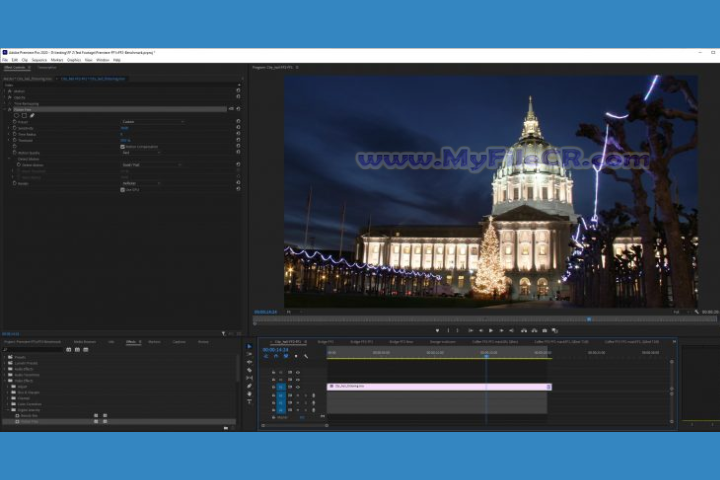Open Timeline Display Settings wrench
This screenshot has height=480, width=720.
pyautogui.click(x=306, y=356)
